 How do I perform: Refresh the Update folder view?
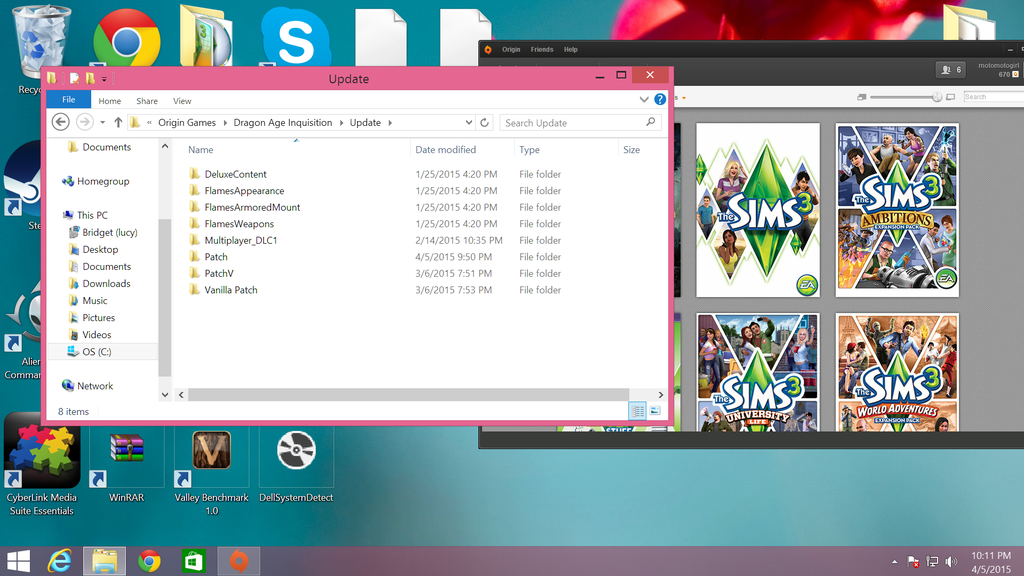[x=485, y=123]
